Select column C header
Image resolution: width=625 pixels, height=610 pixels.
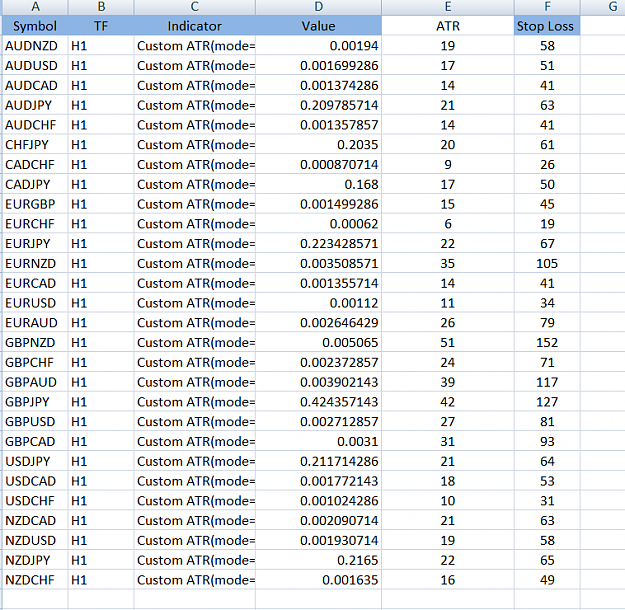(x=195, y=7)
